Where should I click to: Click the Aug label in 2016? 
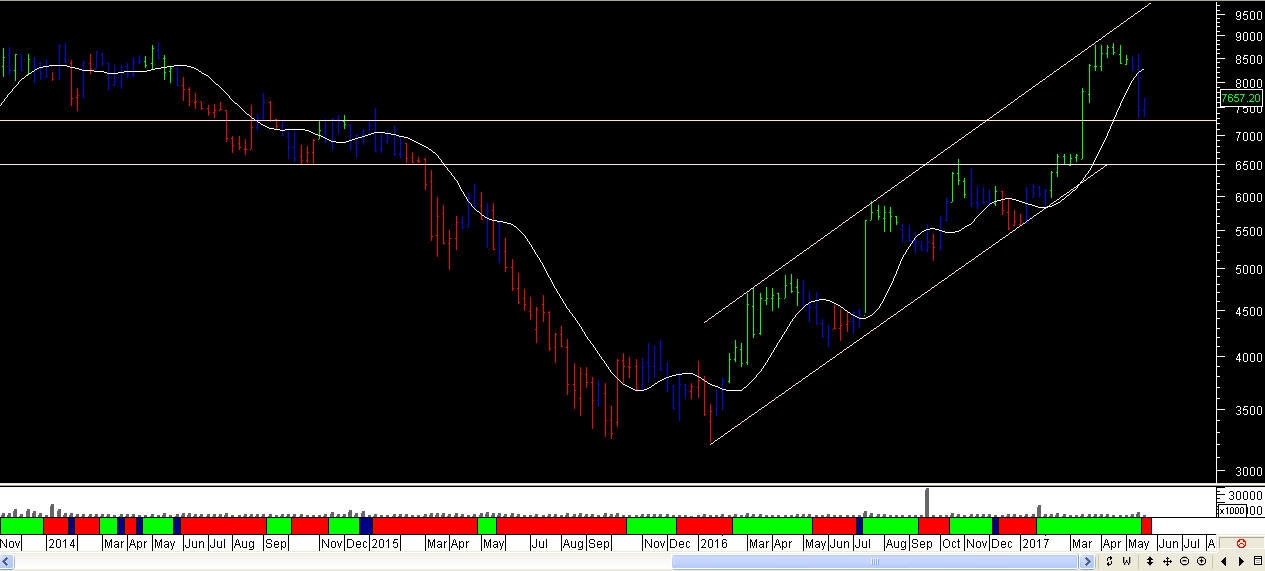[x=895, y=544]
